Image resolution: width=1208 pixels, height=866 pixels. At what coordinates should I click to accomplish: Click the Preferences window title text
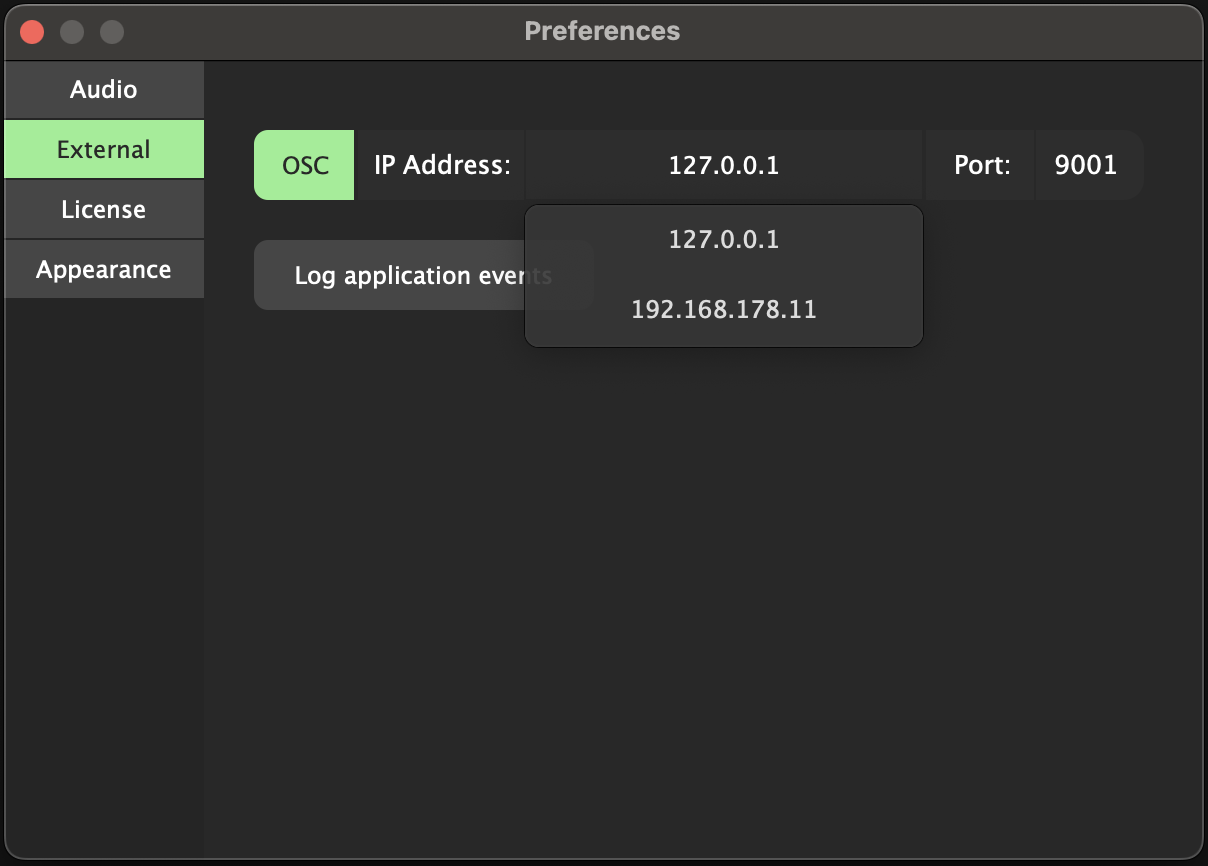602,31
